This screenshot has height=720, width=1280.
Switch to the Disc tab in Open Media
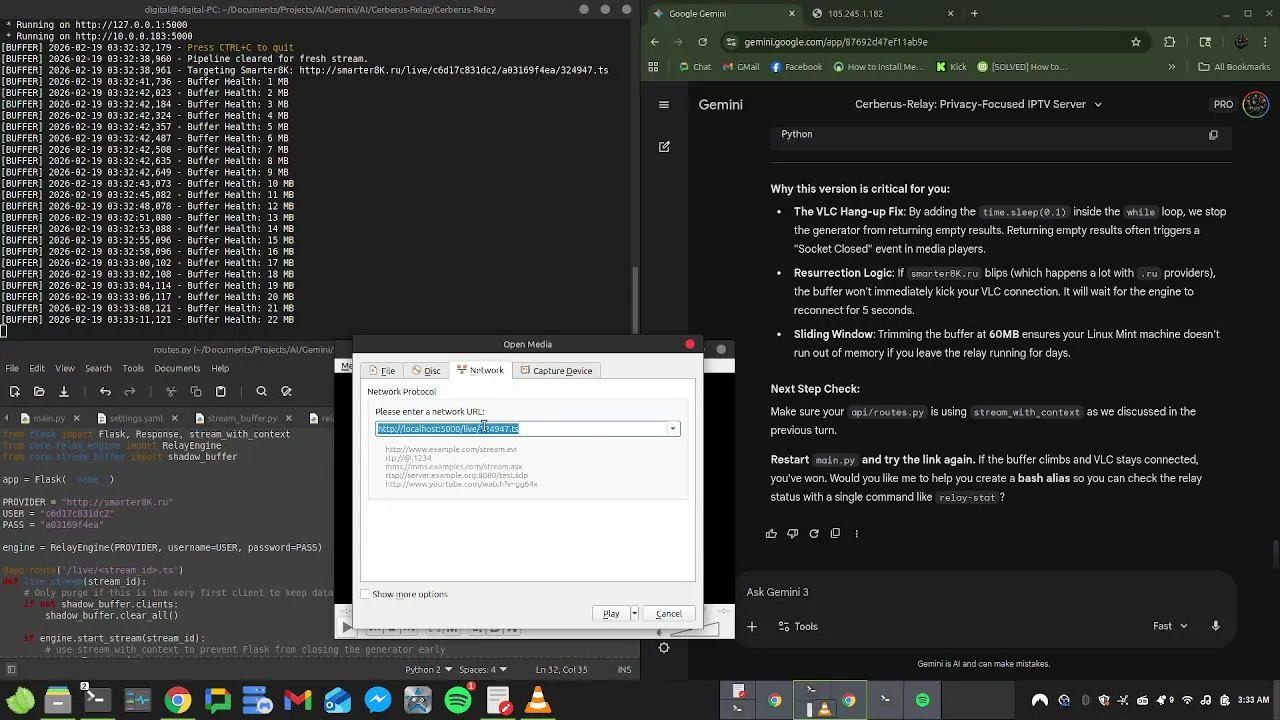pos(426,370)
